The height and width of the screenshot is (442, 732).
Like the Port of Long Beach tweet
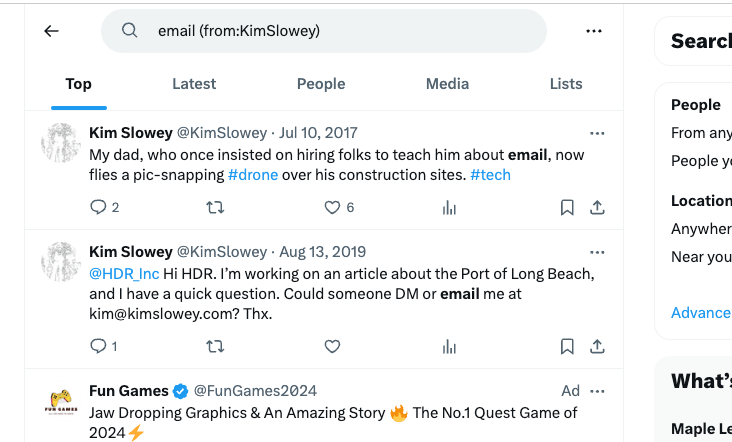click(x=333, y=346)
